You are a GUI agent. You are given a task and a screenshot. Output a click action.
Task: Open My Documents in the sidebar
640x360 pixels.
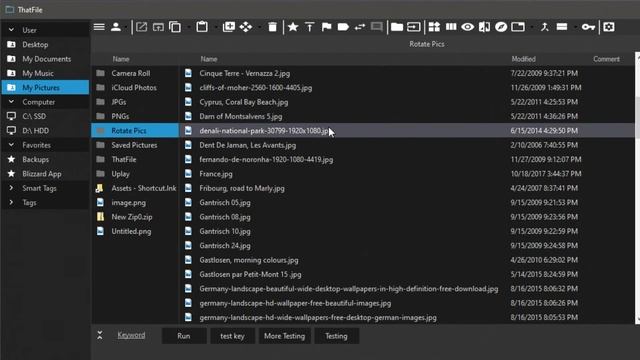click(x=45, y=59)
